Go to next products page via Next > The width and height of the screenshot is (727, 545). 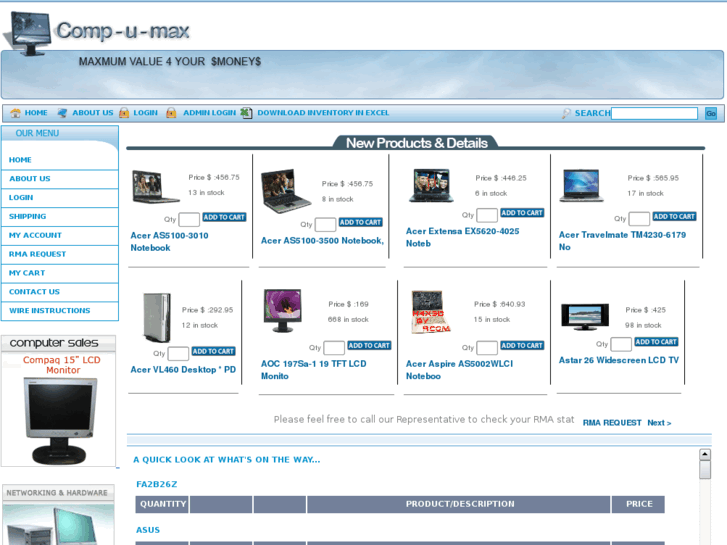(x=659, y=423)
